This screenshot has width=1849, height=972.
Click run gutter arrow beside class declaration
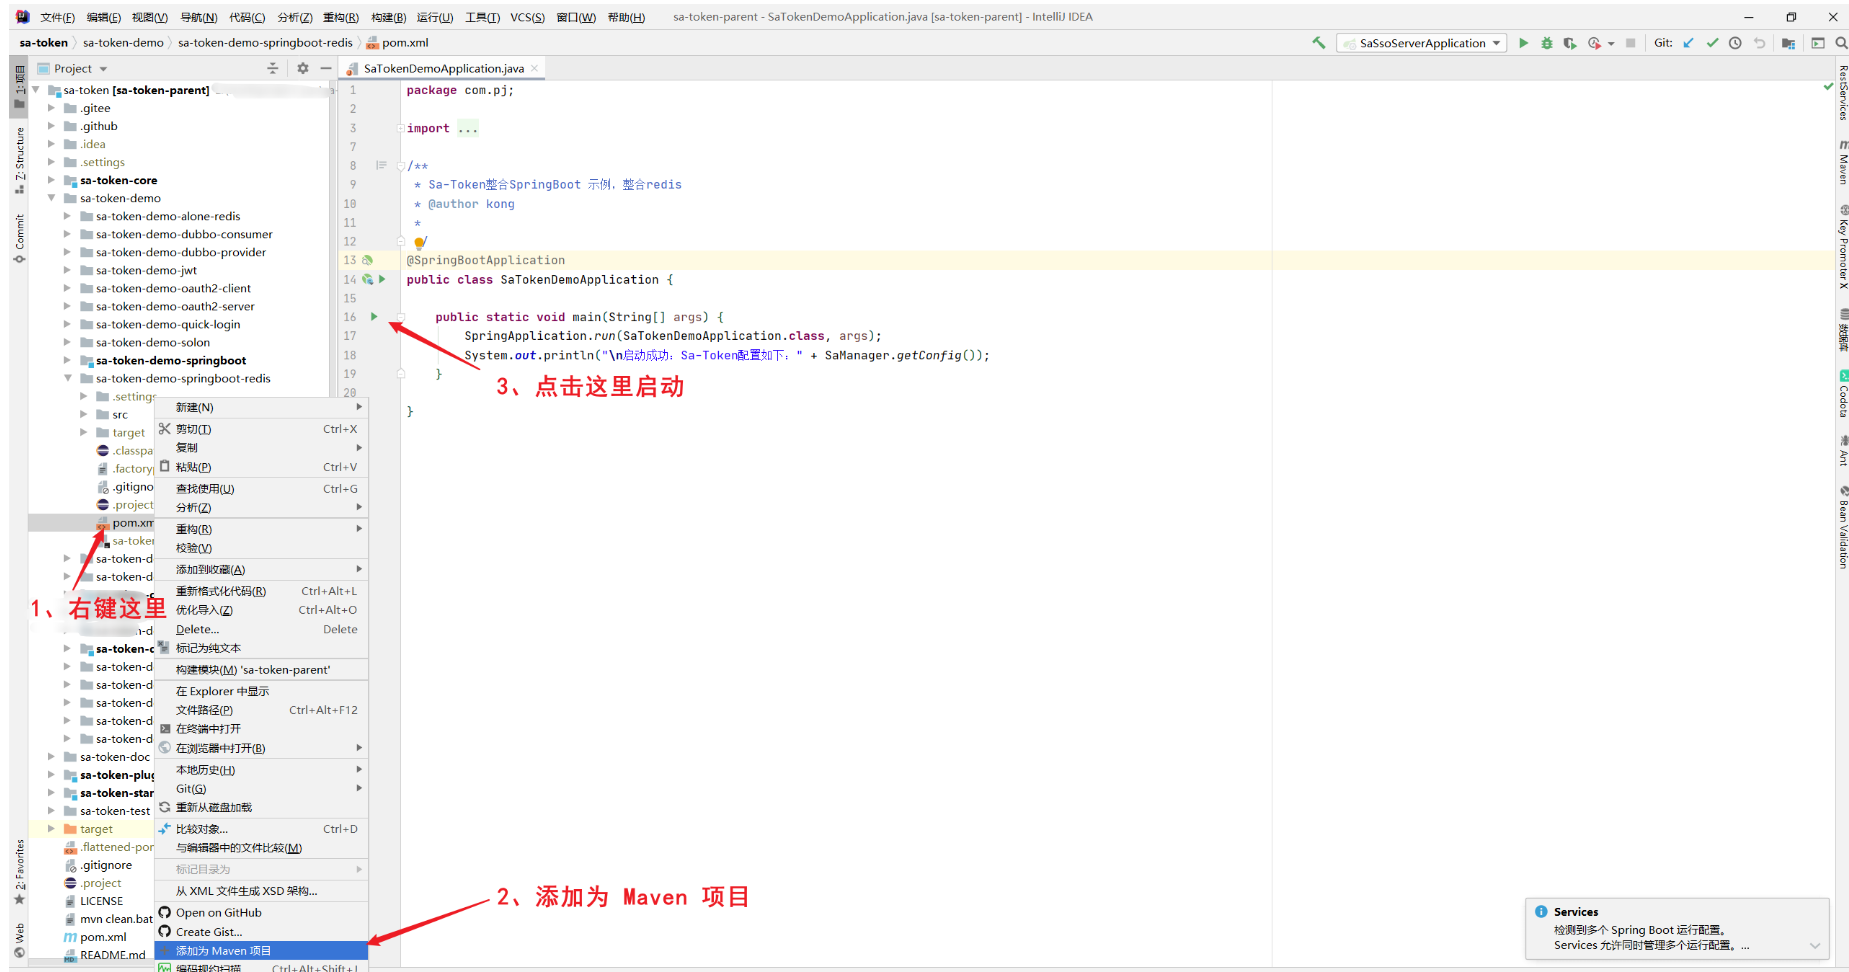pyautogui.click(x=382, y=279)
